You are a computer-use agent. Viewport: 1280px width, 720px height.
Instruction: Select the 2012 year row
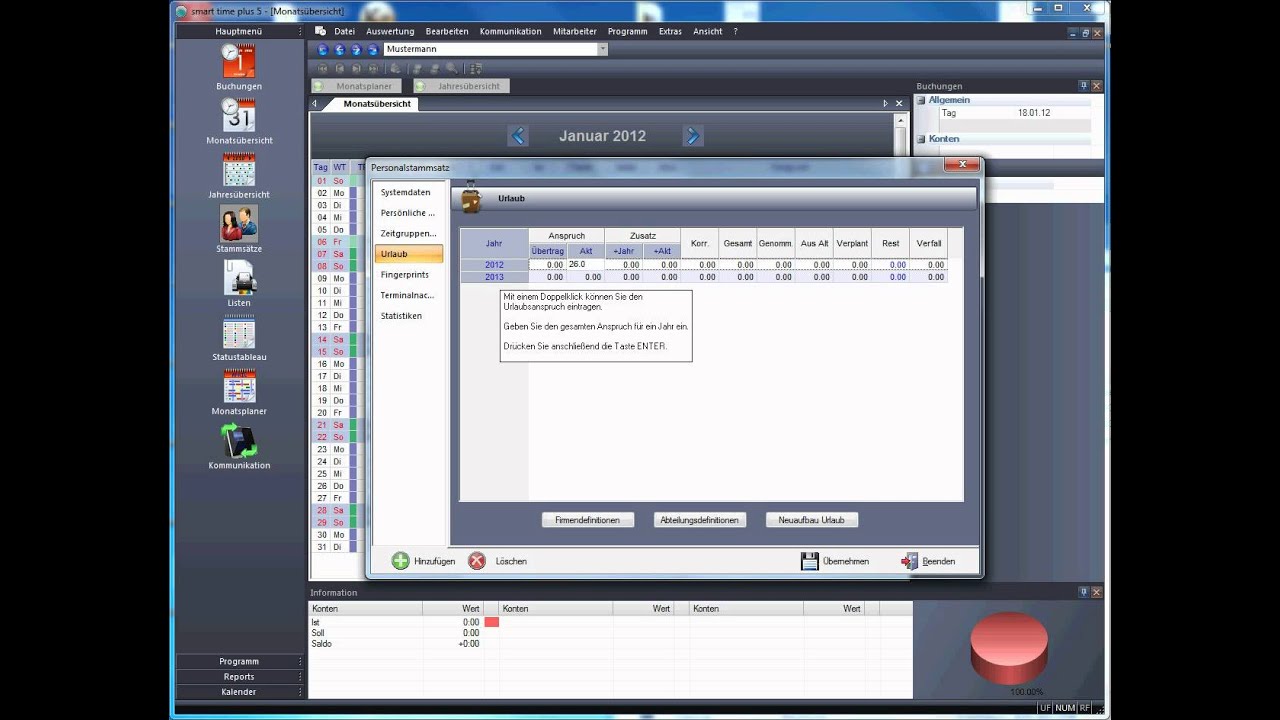click(494, 265)
